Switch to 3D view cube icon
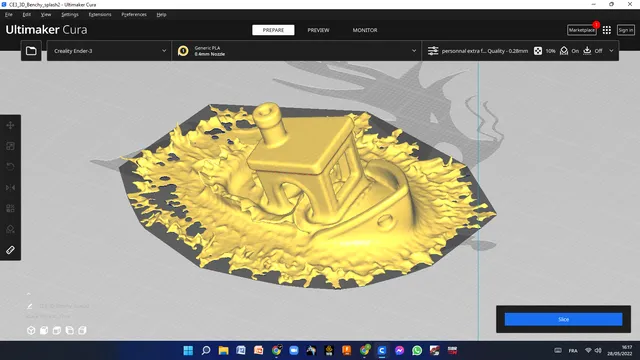The height and width of the screenshot is (360, 640). point(31,330)
